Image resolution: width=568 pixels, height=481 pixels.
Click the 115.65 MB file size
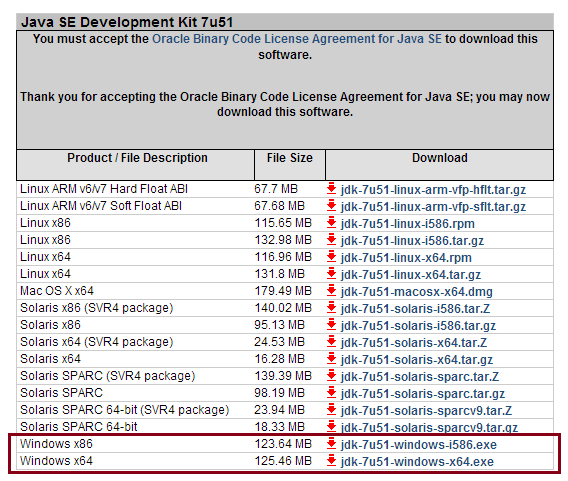[x=283, y=223]
